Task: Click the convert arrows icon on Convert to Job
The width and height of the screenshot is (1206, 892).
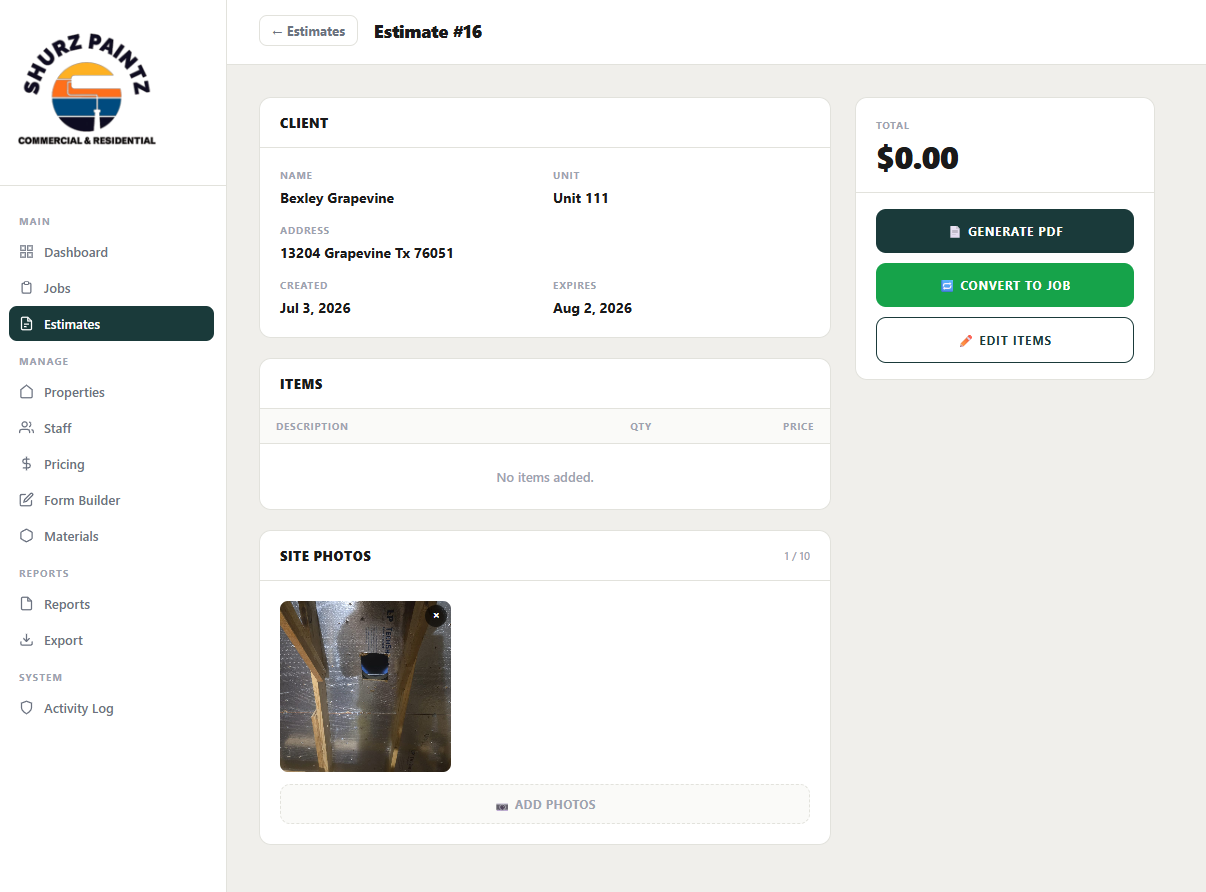Action: (x=947, y=285)
